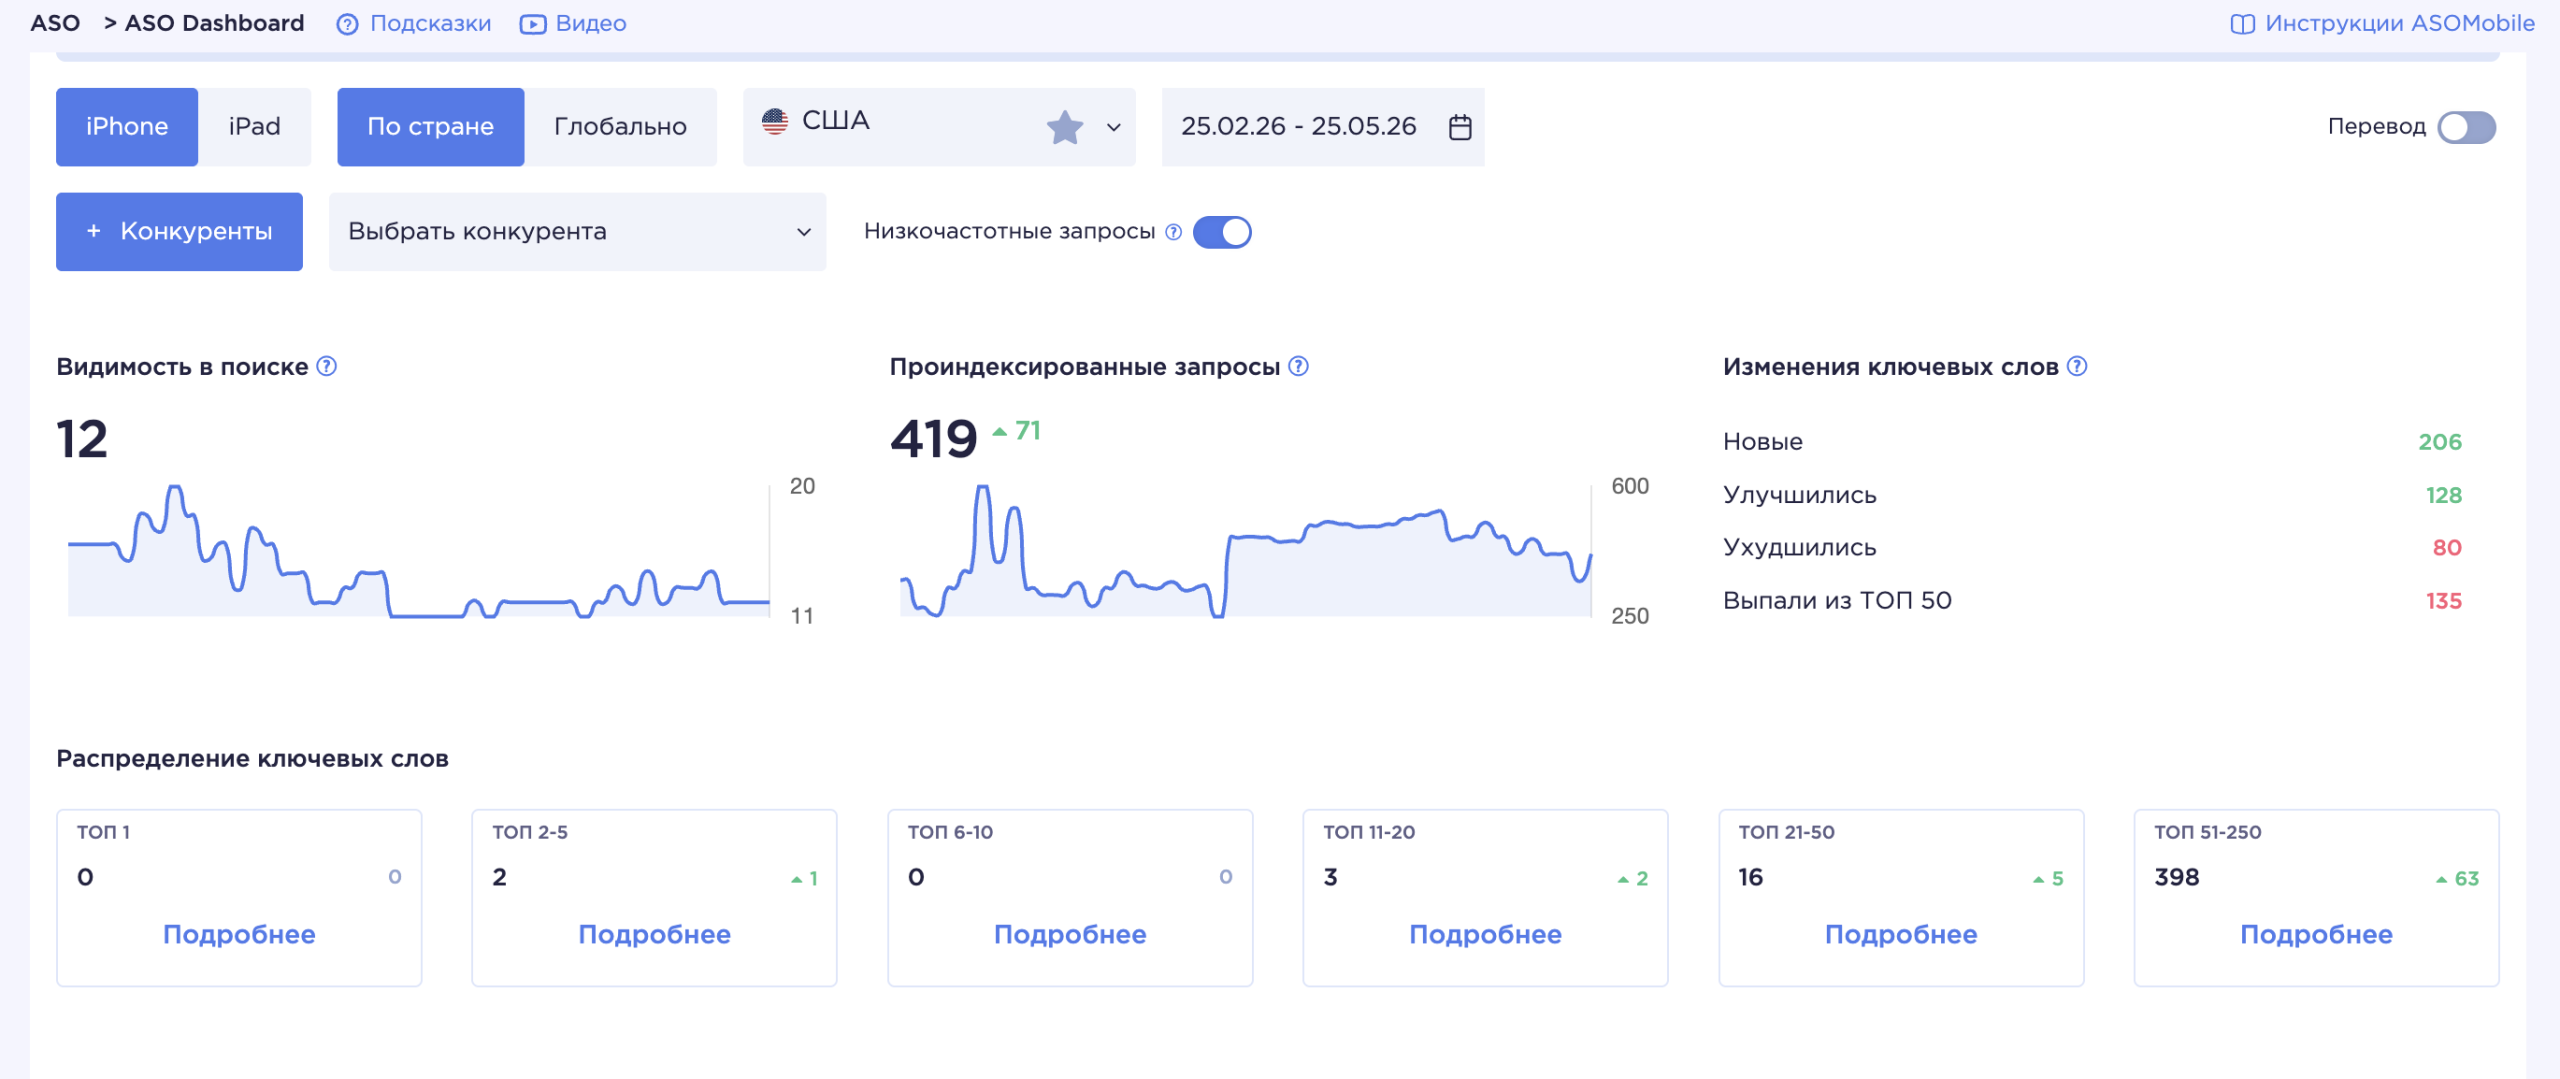Open Подробнее in ТОП 2-5 card
The image size is (2560, 1079).
(x=655, y=934)
